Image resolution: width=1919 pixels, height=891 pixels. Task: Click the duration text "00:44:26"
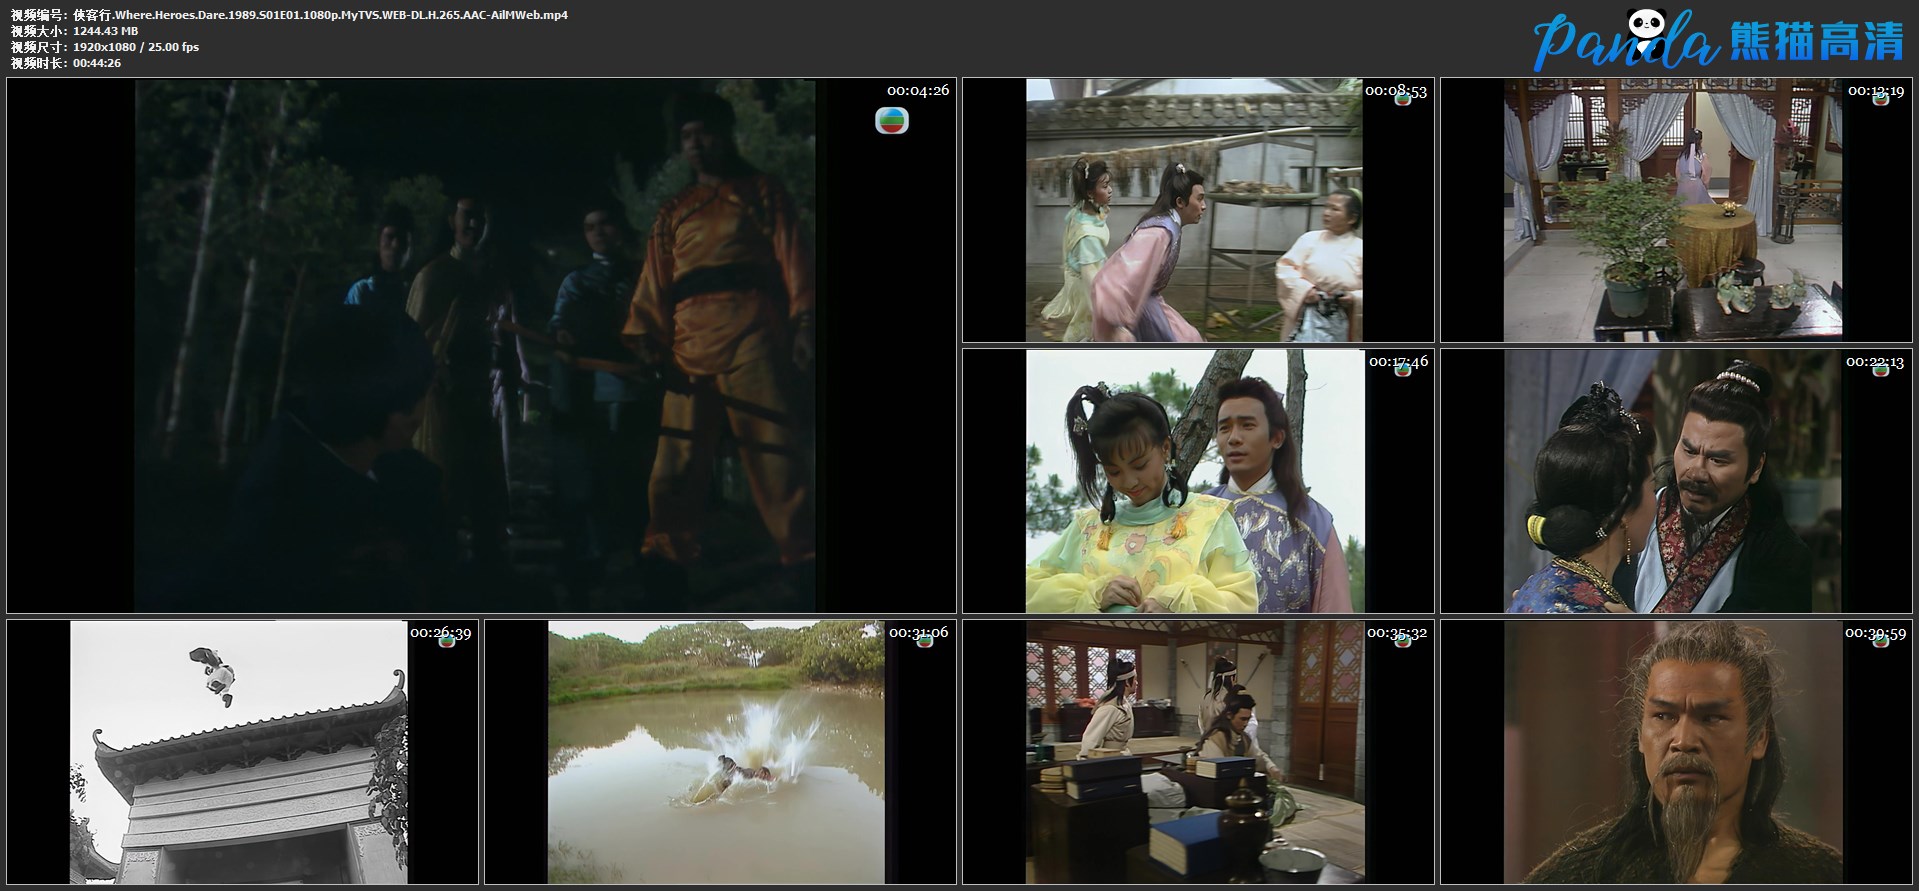pyautogui.click(x=97, y=63)
